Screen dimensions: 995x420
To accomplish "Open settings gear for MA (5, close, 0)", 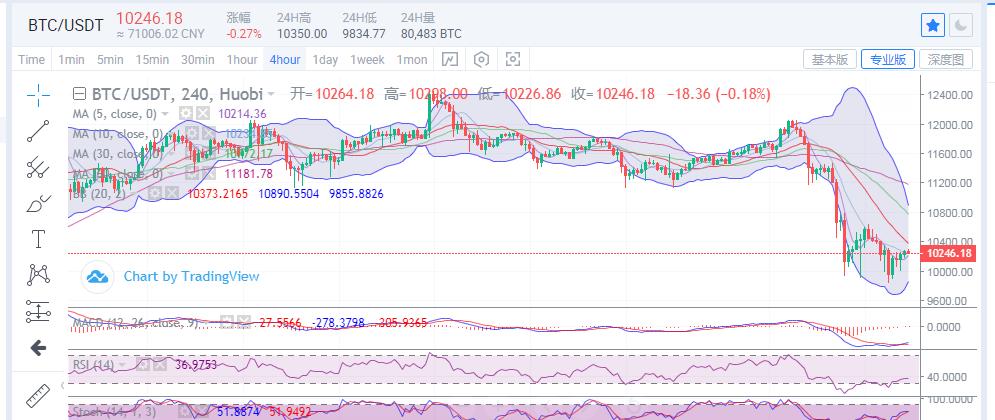I will (x=185, y=114).
